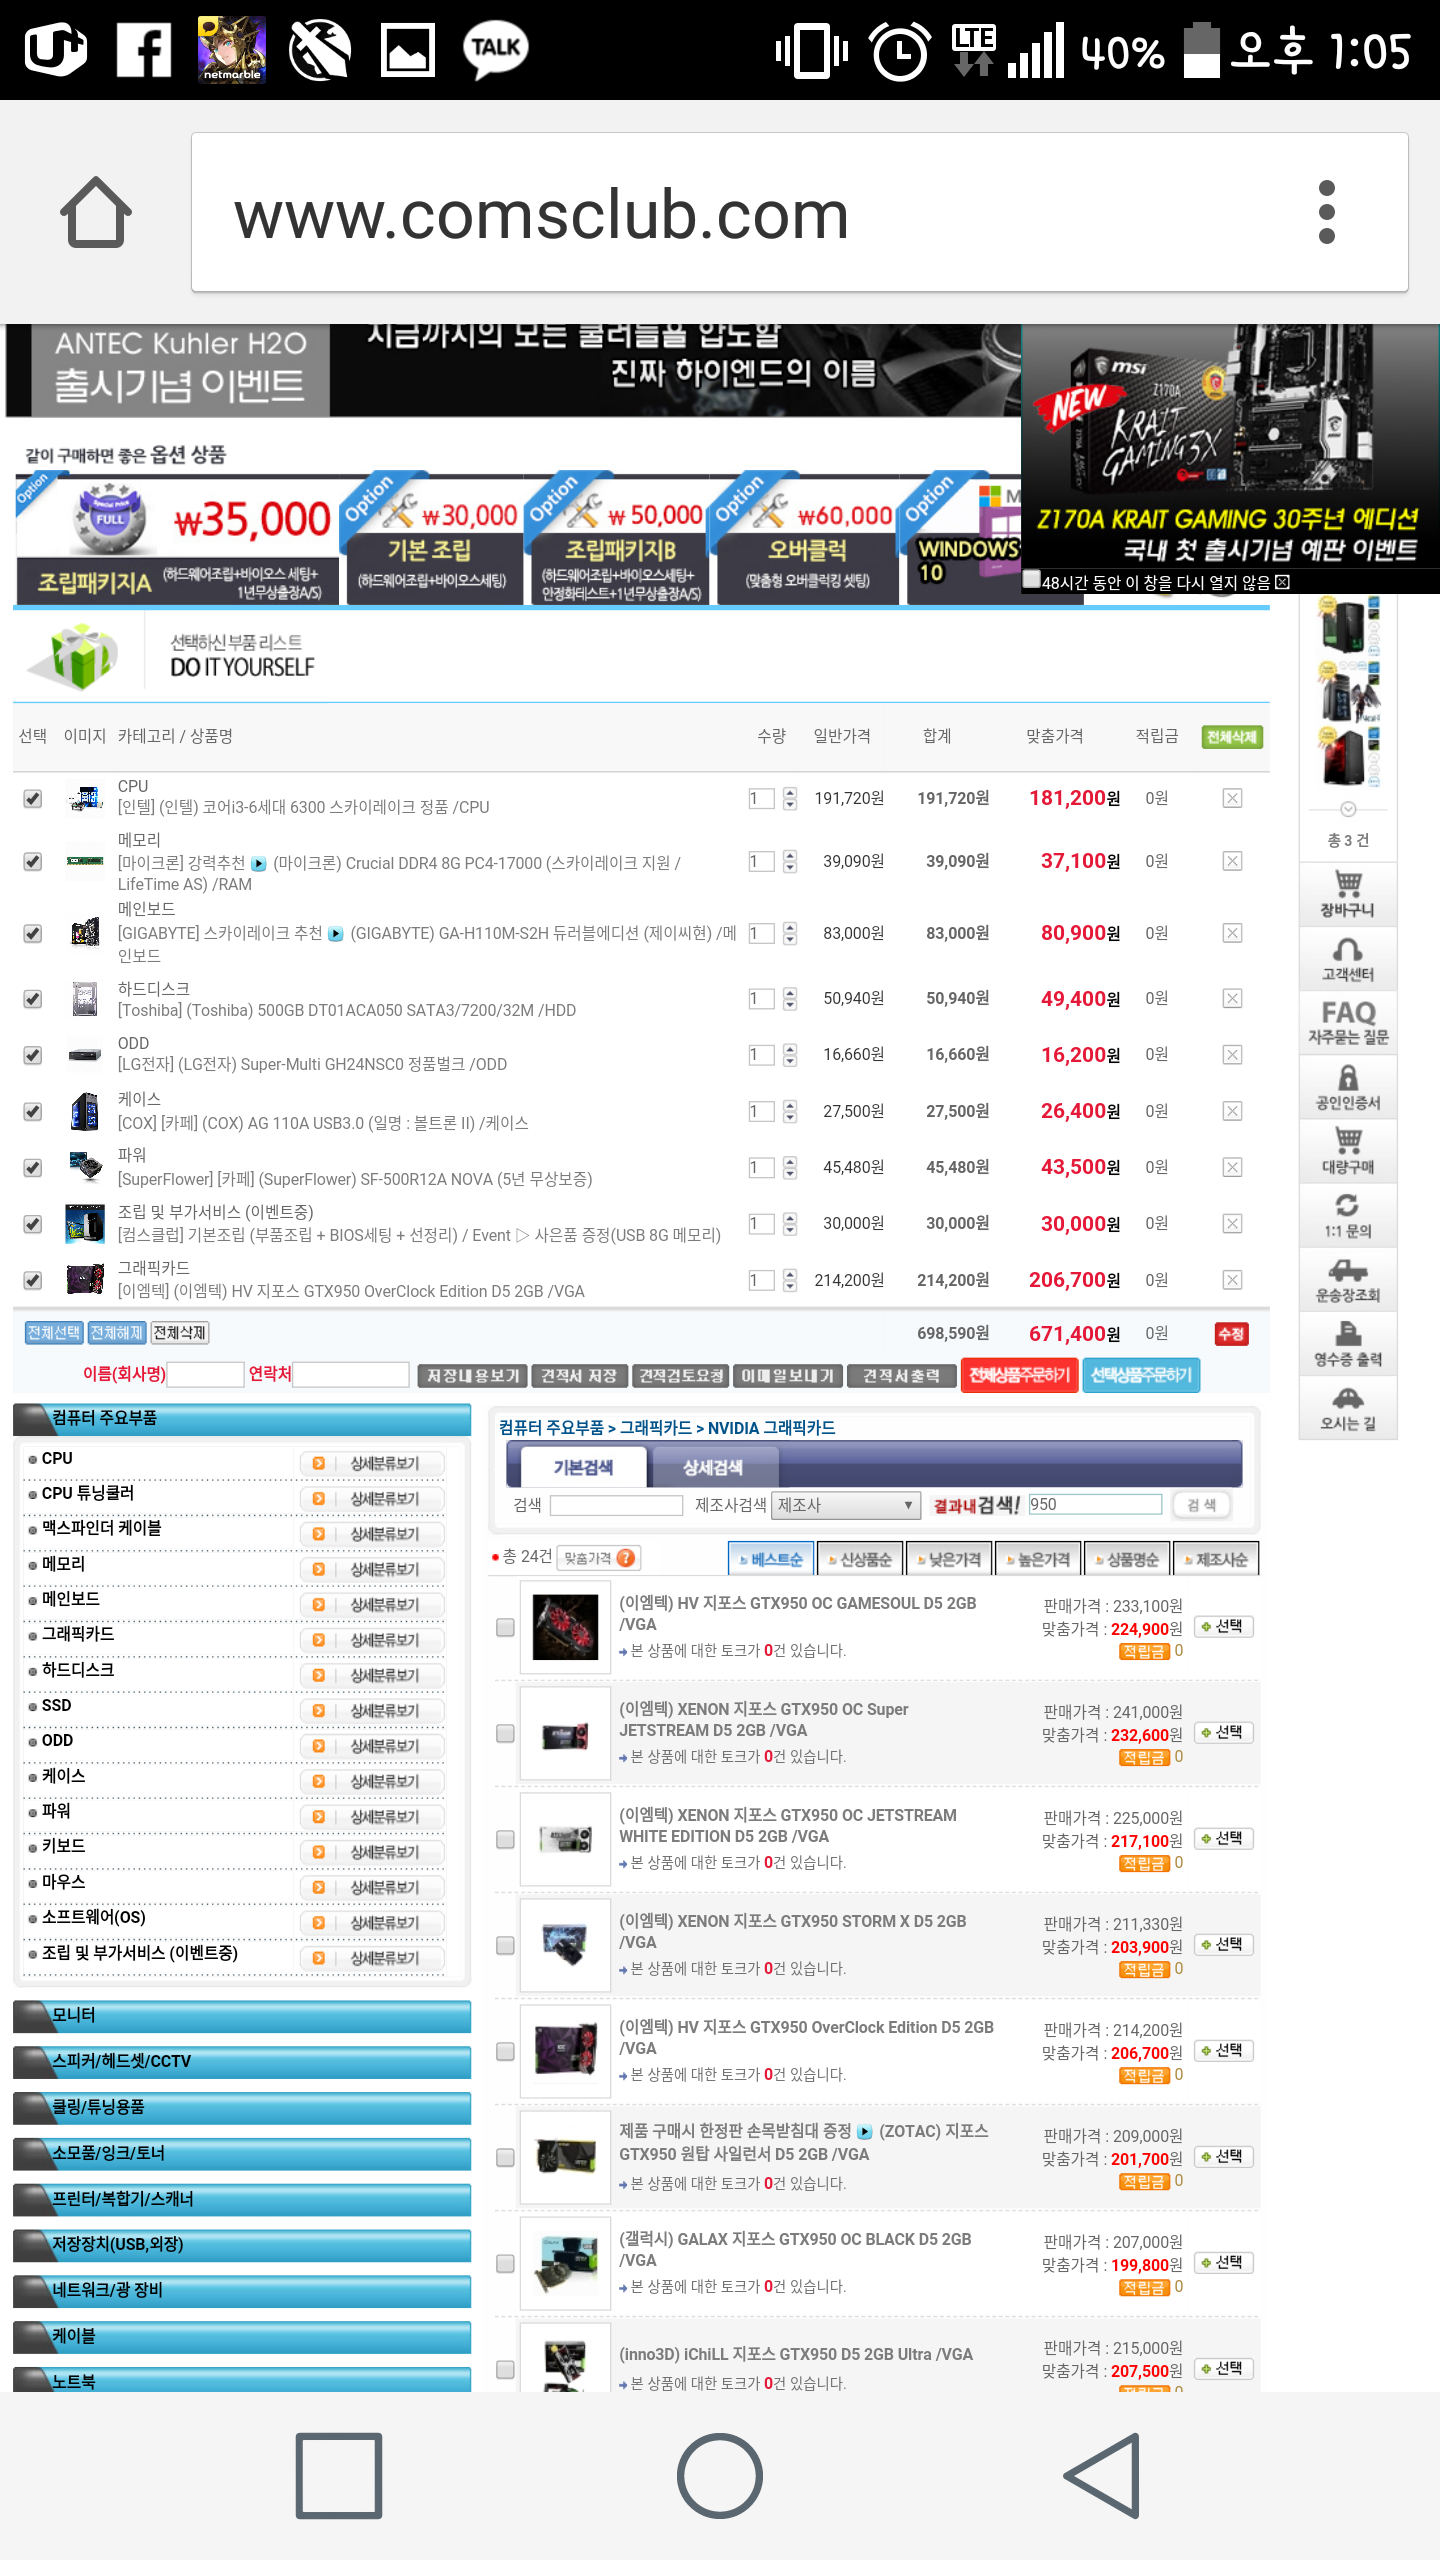Tick the 48-hour do-not-reopen popup checkbox
The height and width of the screenshot is (2560, 1440).
click(x=1031, y=578)
